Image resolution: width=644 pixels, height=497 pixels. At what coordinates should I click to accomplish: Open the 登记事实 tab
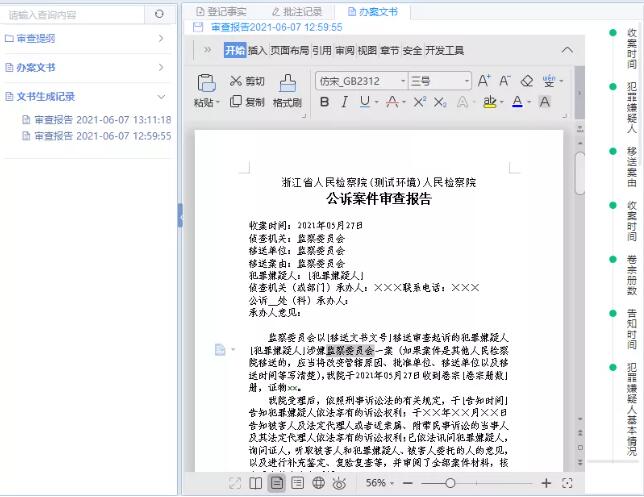[x=221, y=12]
